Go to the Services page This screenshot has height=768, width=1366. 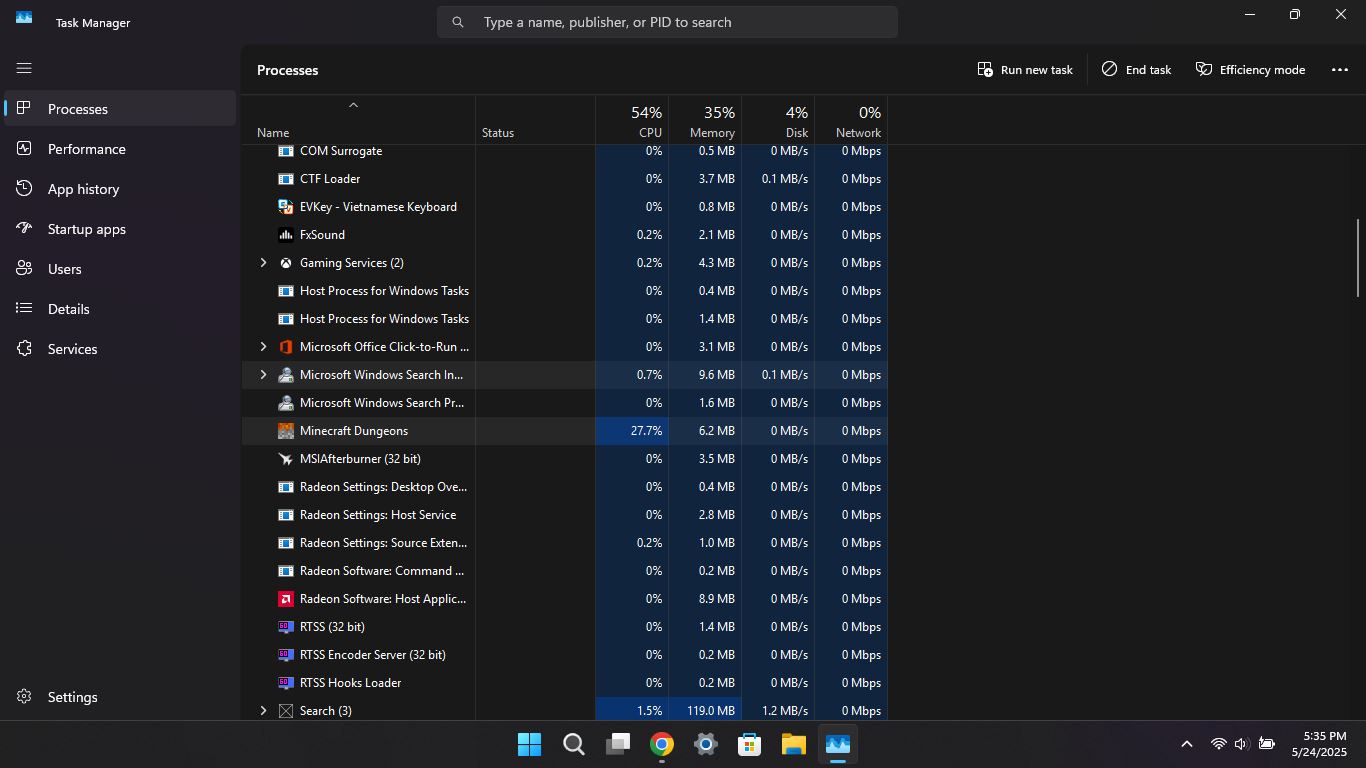click(x=72, y=349)
